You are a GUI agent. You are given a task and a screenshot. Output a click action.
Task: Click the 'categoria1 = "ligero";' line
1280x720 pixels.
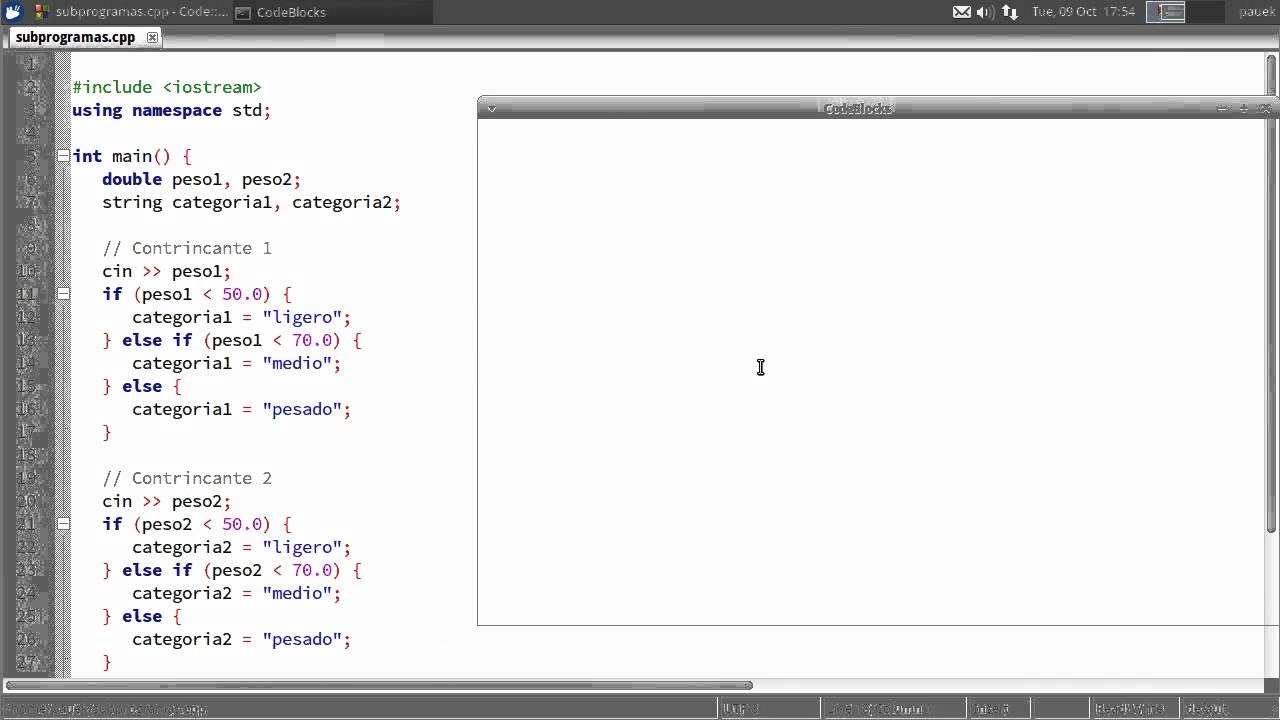click(x=241, y=317)
